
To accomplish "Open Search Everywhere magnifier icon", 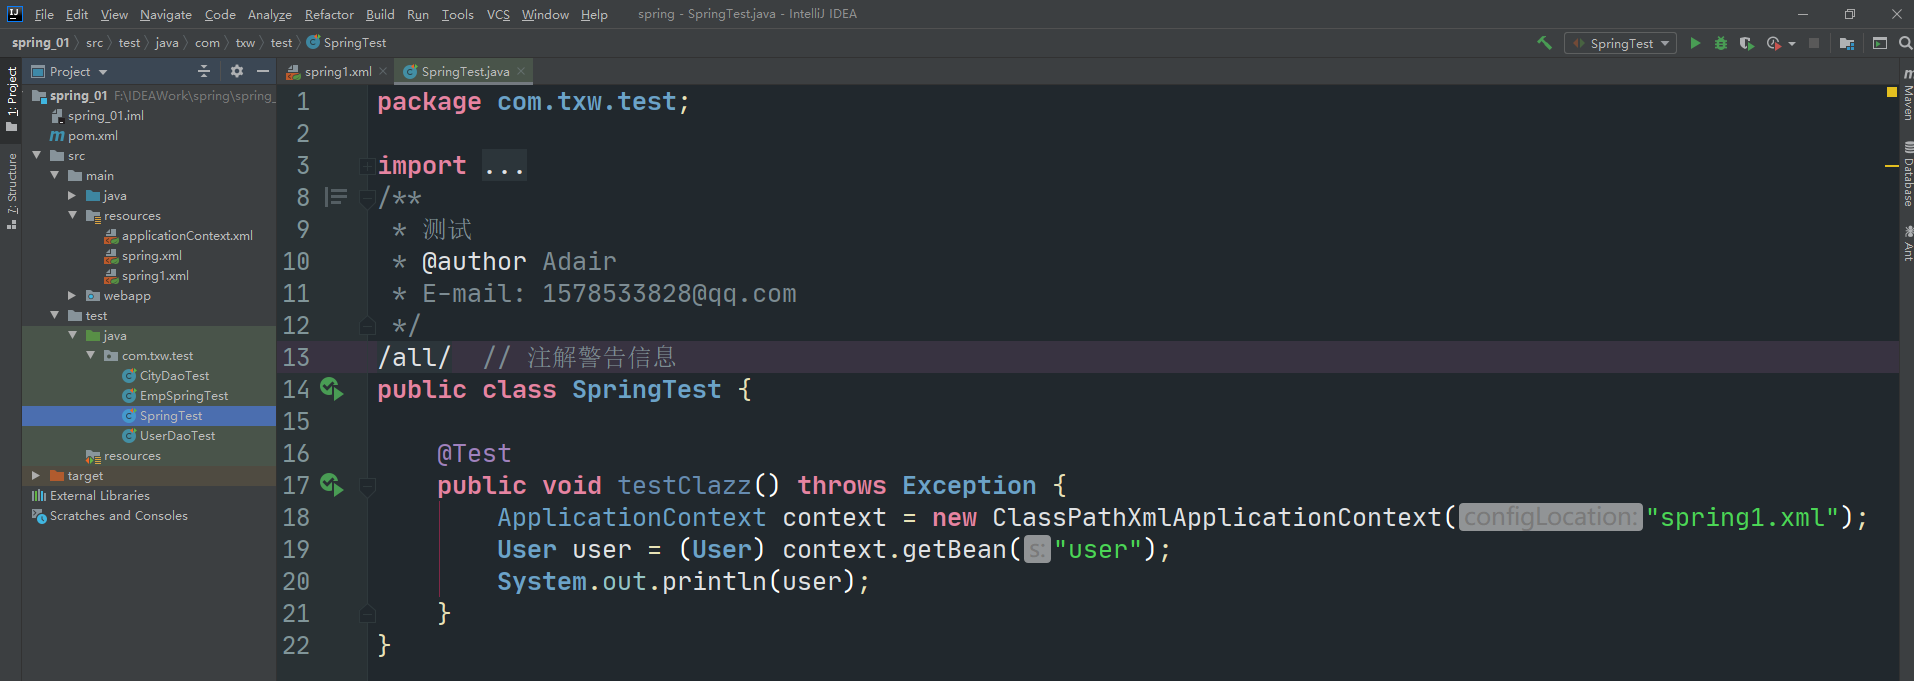I will pos(1905,43).
